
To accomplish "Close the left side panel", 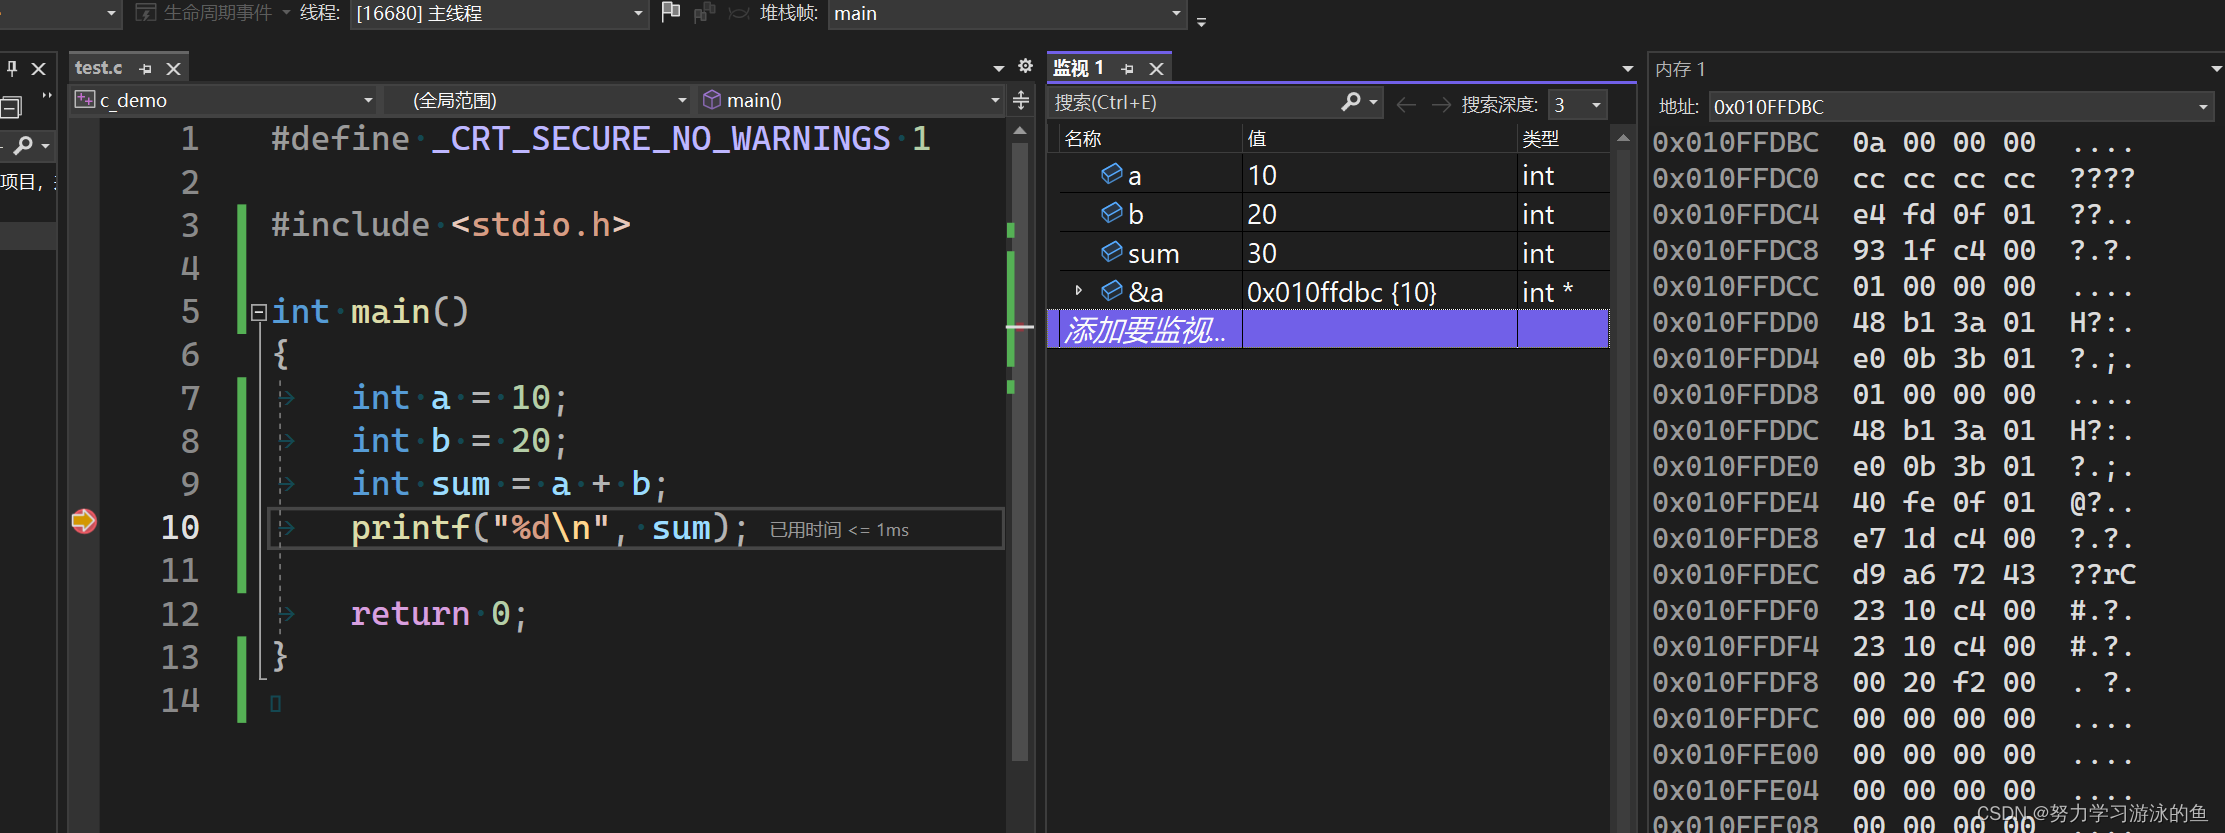I will point(39,68).
